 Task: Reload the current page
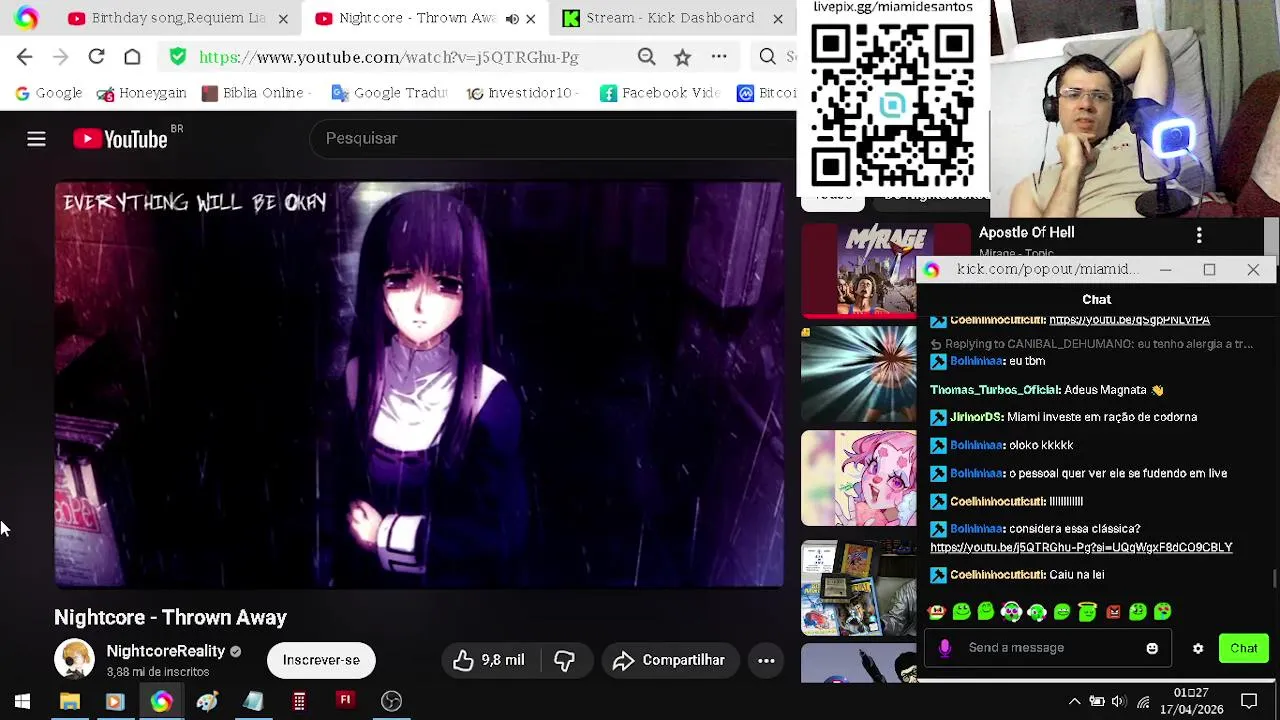(x=96, y=57)
